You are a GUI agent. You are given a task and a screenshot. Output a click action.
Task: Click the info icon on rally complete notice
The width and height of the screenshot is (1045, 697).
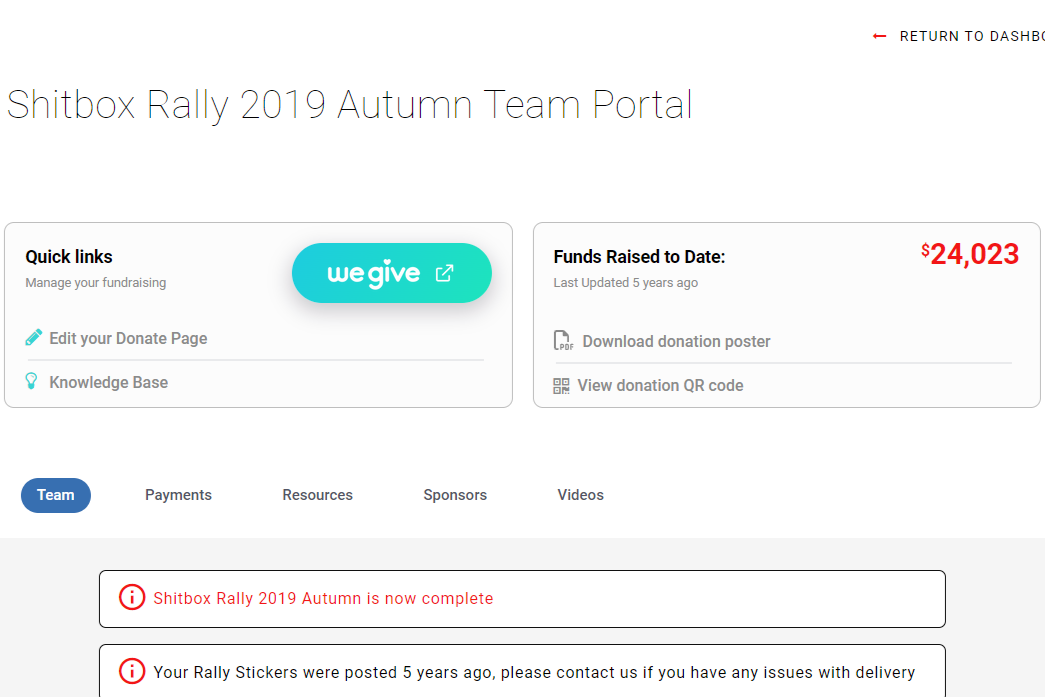132,598
